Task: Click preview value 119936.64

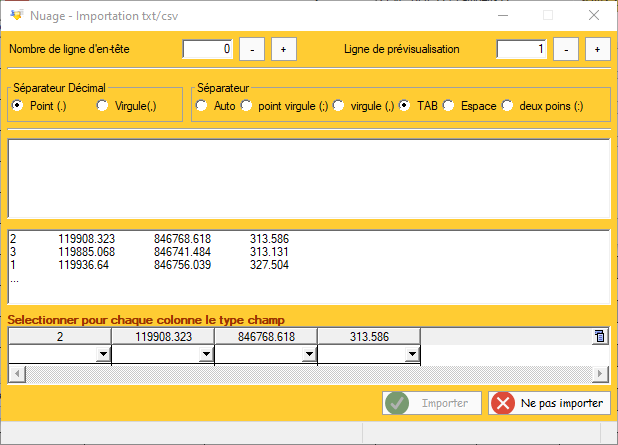Action: (x=84, y=265)
